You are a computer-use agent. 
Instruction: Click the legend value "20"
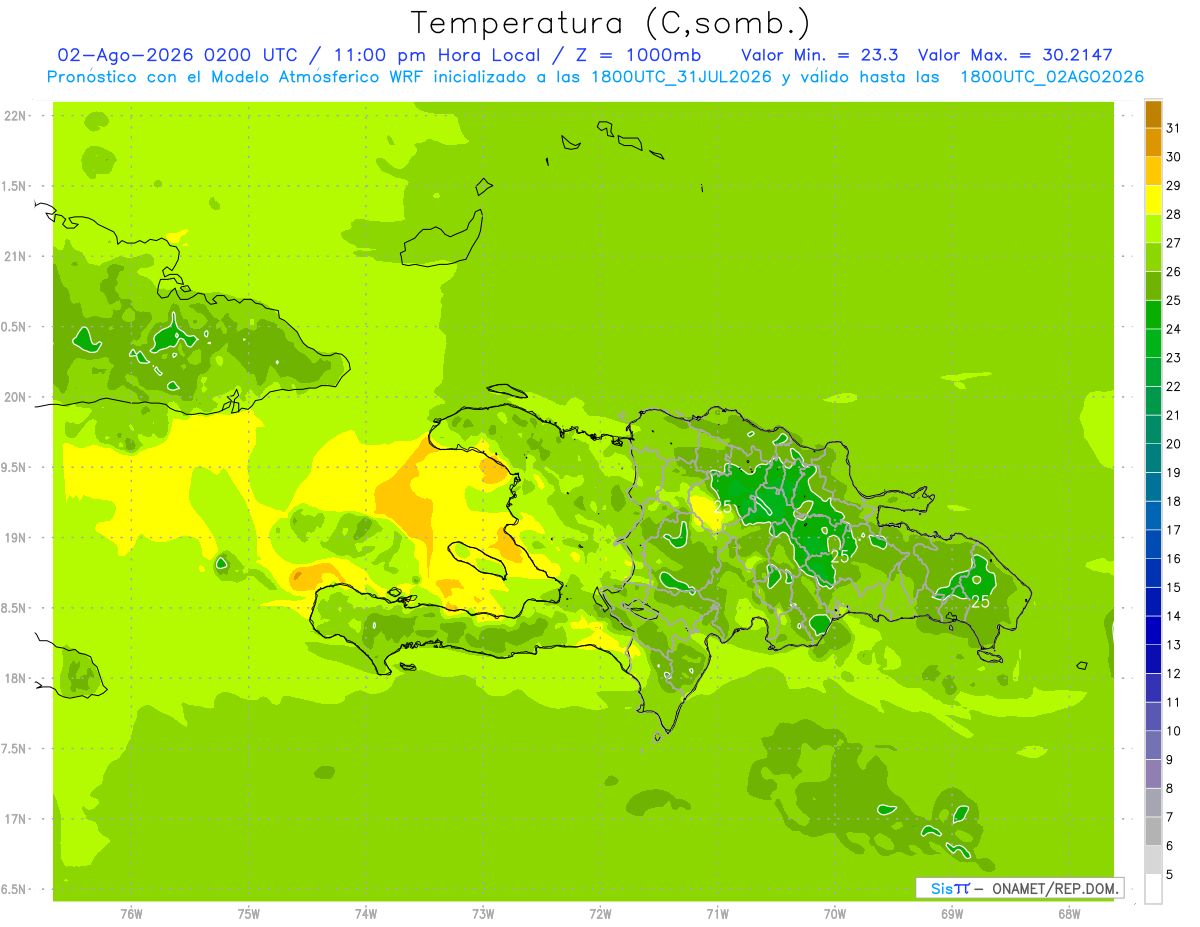(x=1174, y=444)
